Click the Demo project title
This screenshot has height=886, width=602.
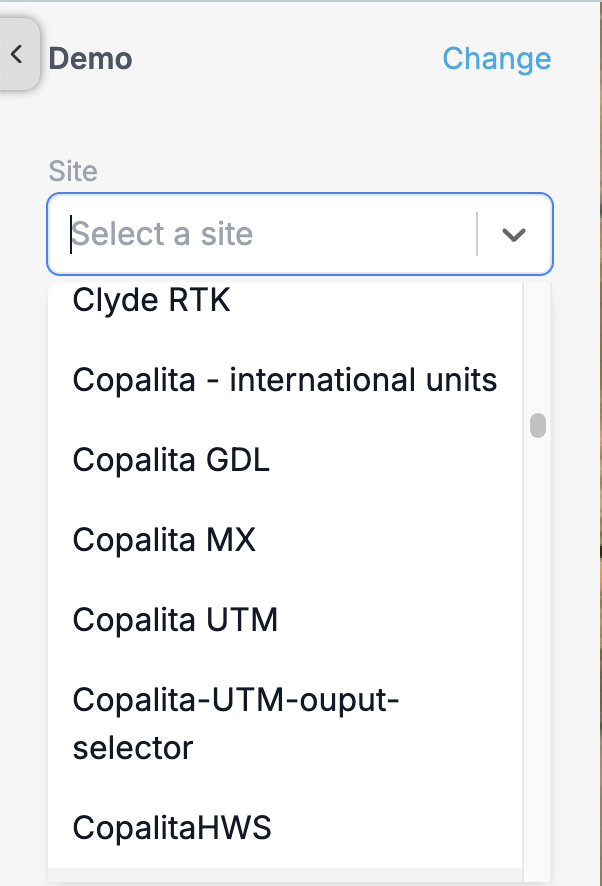[90, 59]
